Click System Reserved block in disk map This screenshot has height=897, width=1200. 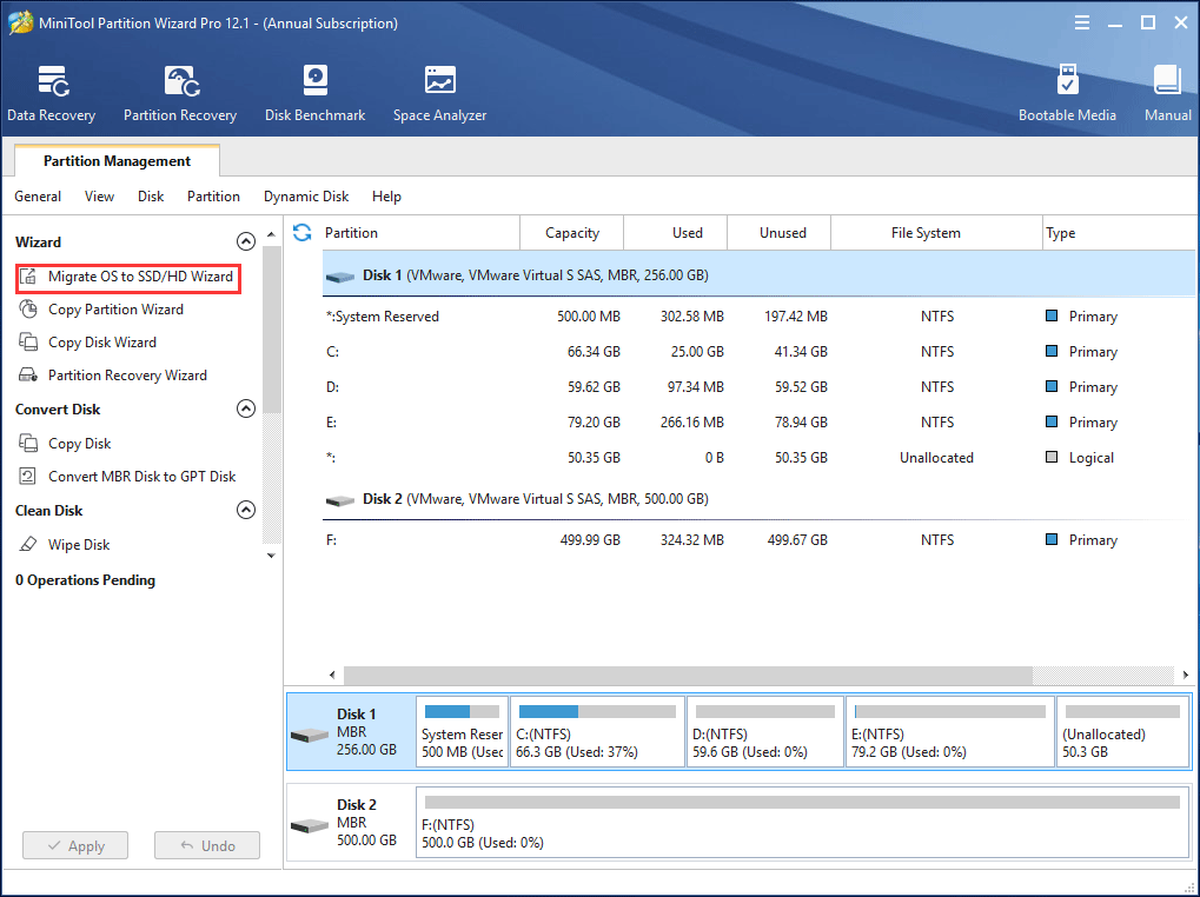(x=462, y=732)
